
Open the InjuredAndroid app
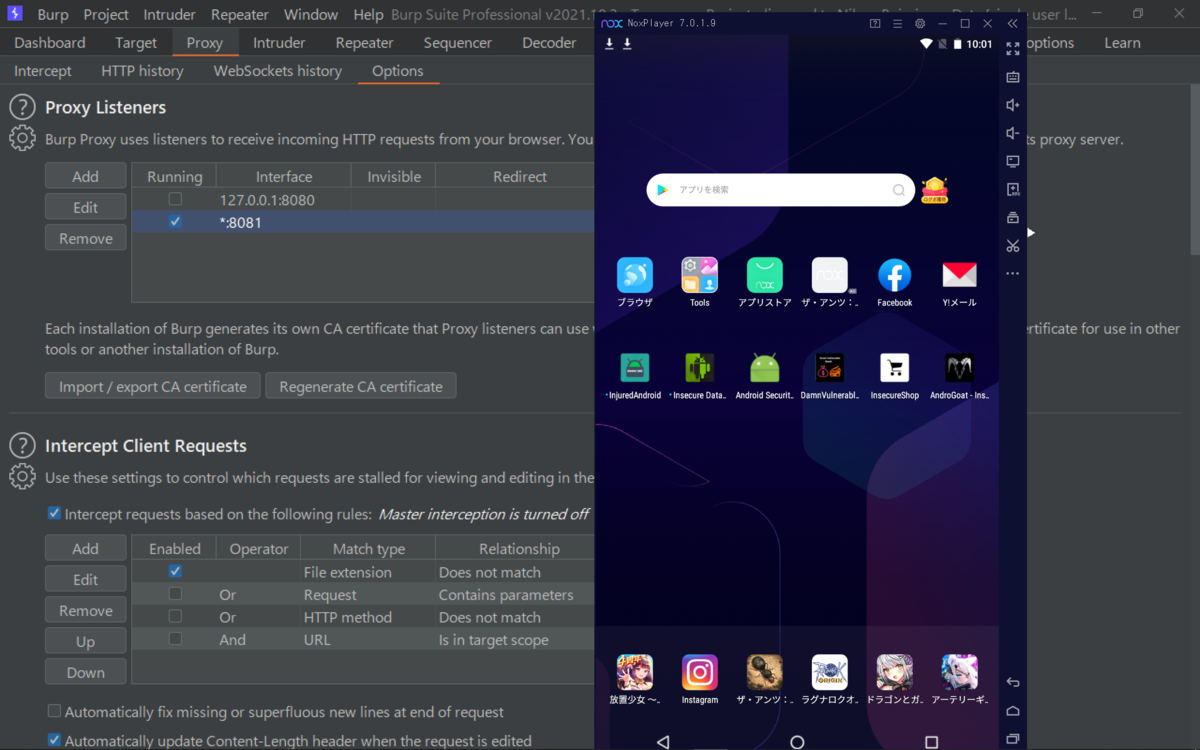635,368
